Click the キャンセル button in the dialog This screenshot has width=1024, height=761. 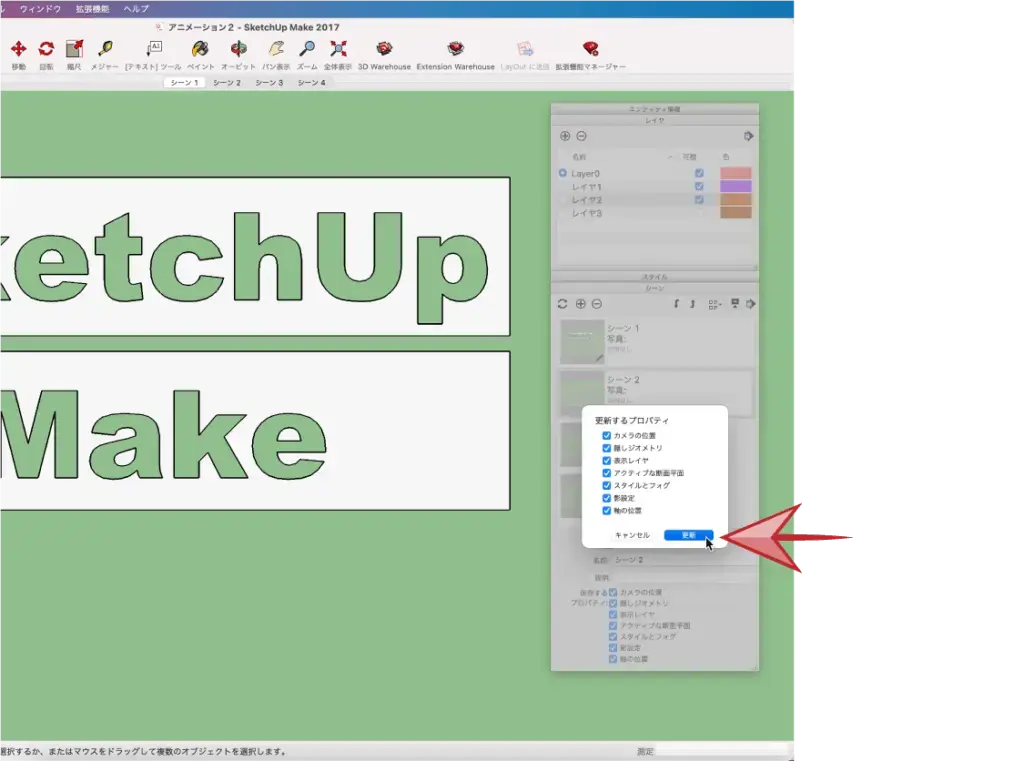(632, 535)
